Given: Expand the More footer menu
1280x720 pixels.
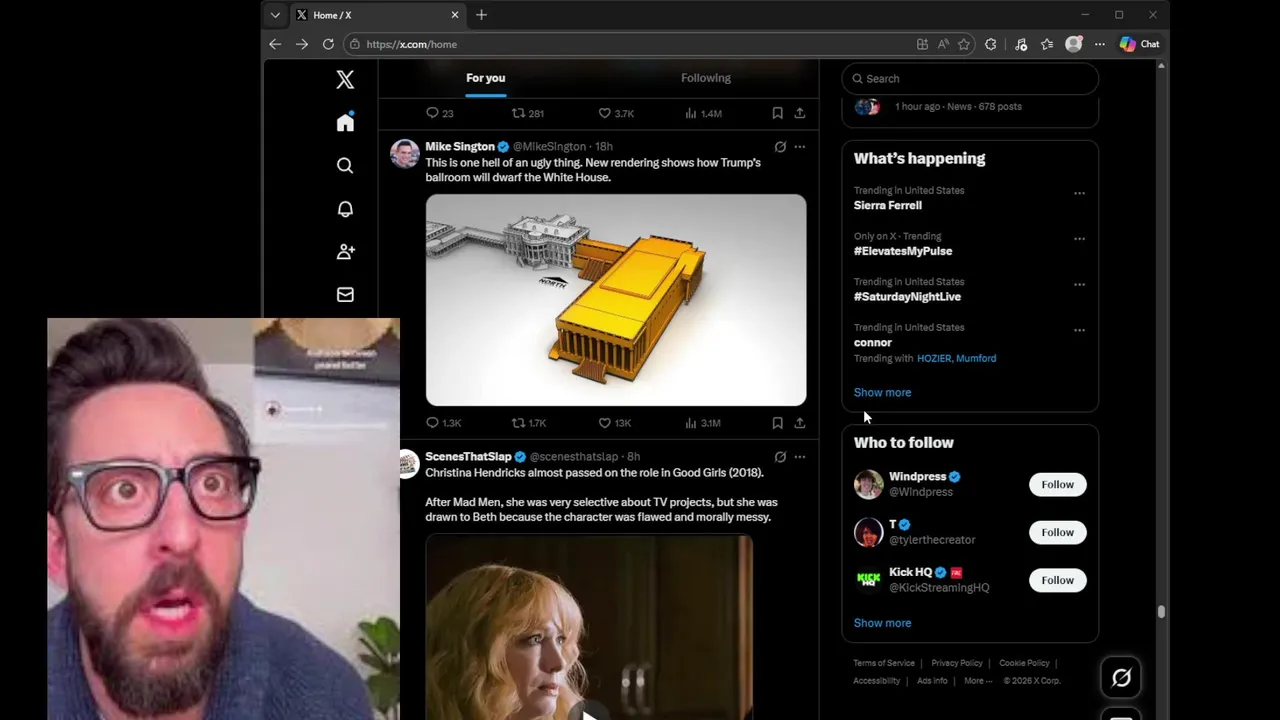Looking at the screenshot, I should click(x=978, y=681).
